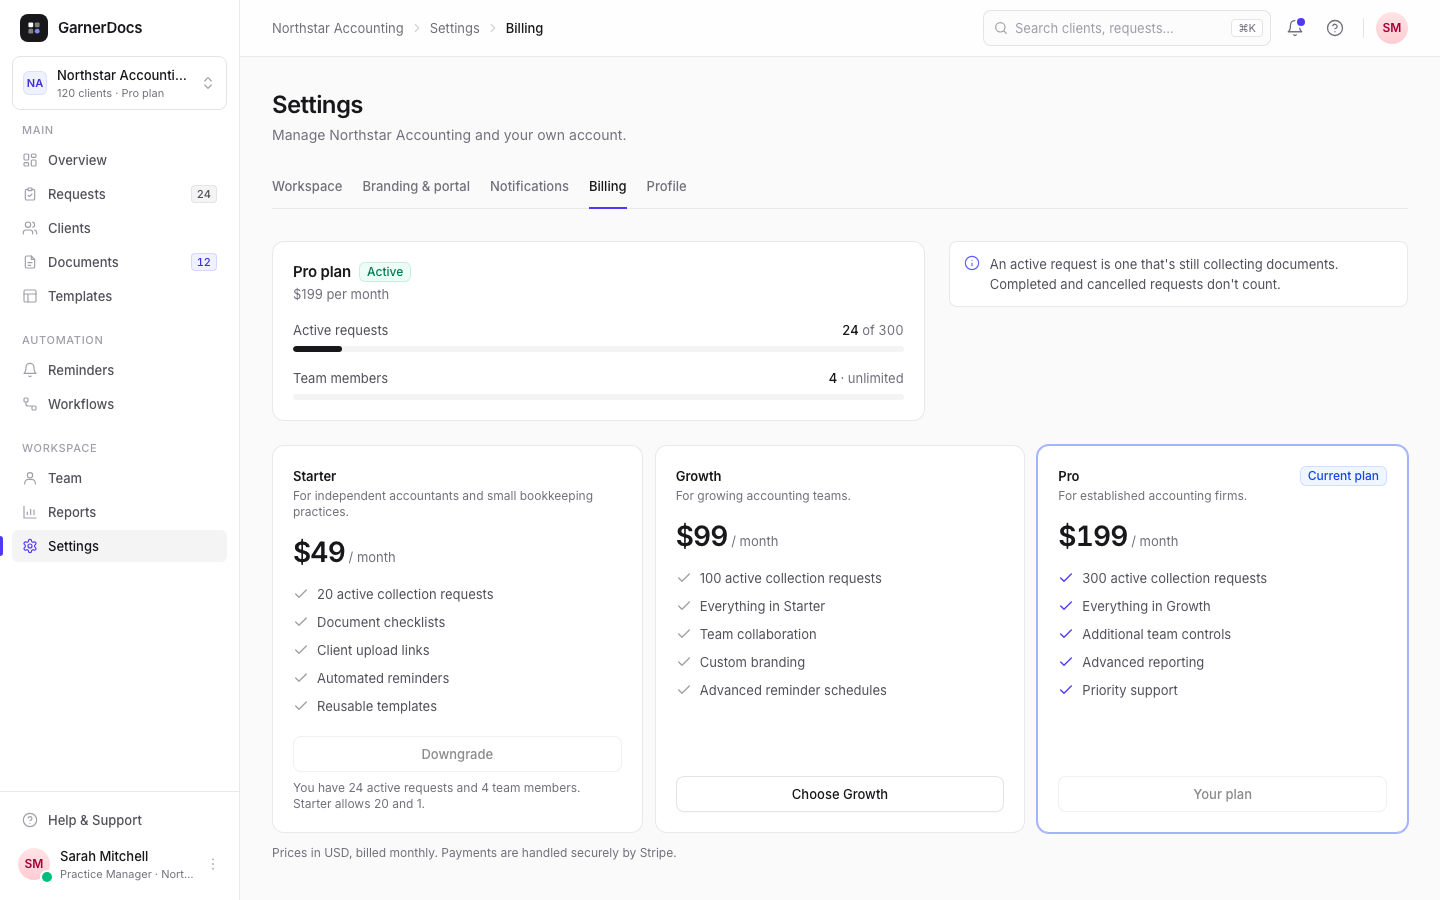The height and width of the screenshot is (900, 1440).
Task: Click the info icon in active request note
Action: (x=972, y=263)
